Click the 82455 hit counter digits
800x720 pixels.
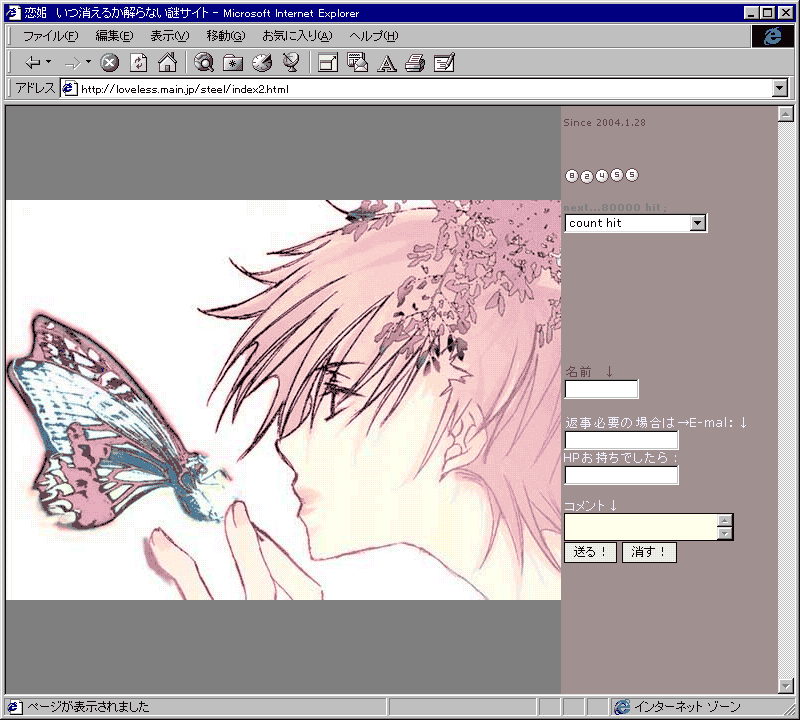point(602,176)
